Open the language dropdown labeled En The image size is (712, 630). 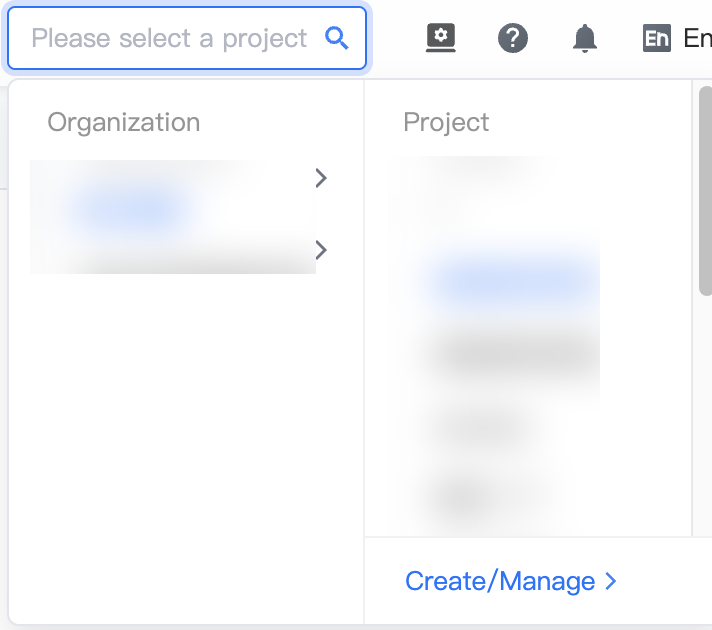pyautogui.click(x=697, y=38)
